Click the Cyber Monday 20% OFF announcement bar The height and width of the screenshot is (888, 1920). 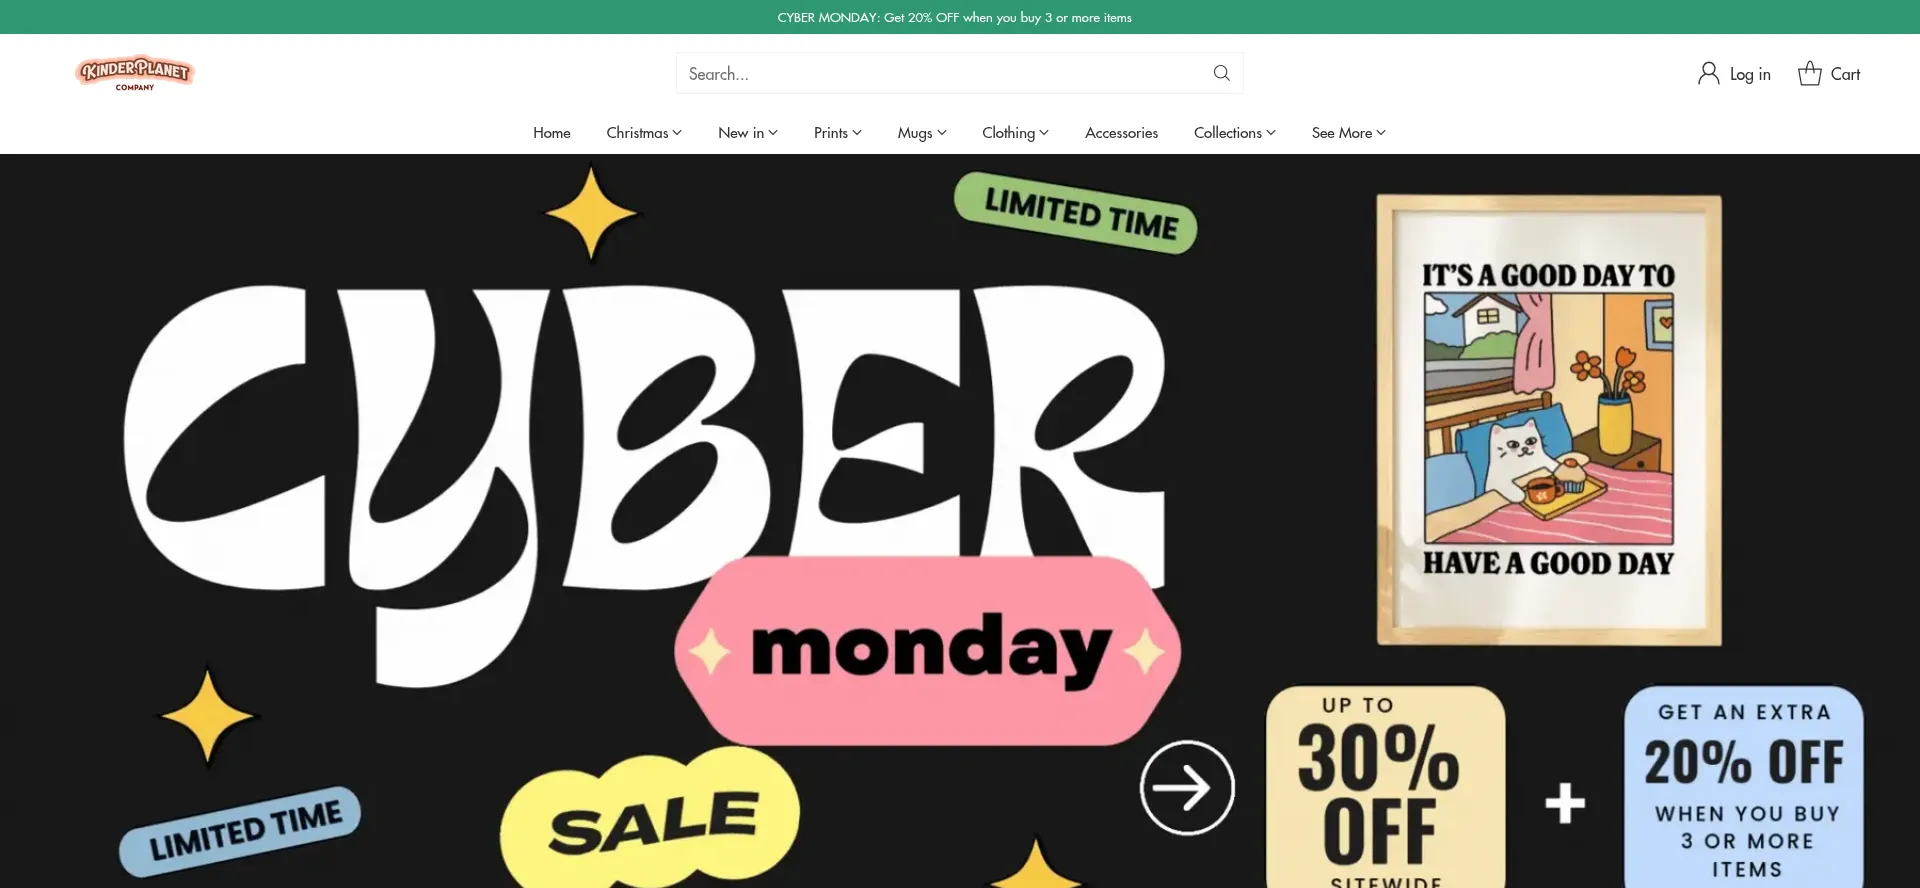point(955,17)
